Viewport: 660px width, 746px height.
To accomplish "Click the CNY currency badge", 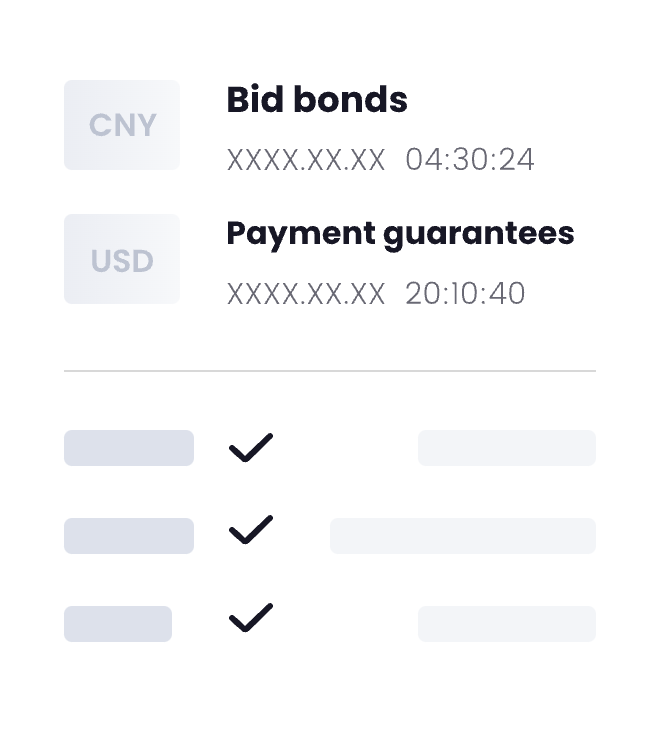I will click(x=122, y=125).
